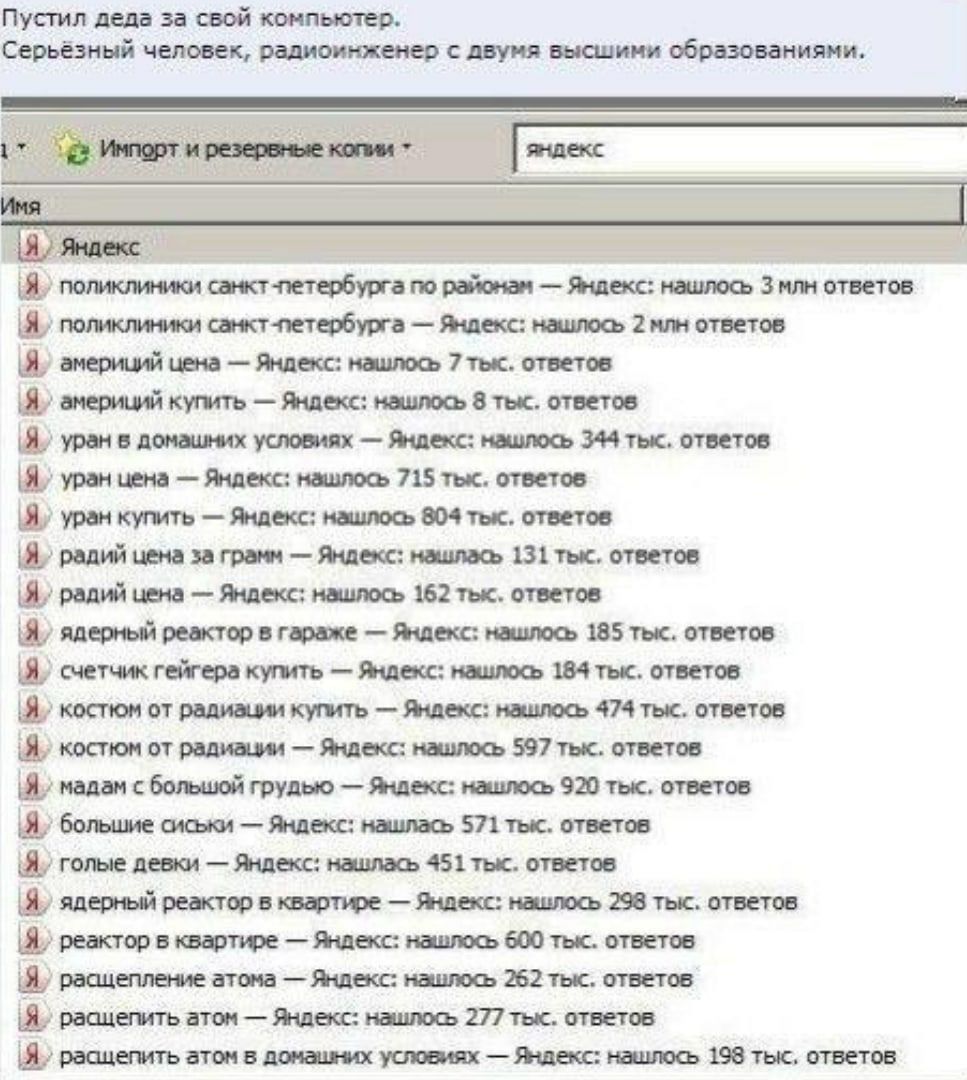Select расщепить атом 277 тыс. entry
Viewport: 967px width, 1080px height.
(x=357, y=1018)
